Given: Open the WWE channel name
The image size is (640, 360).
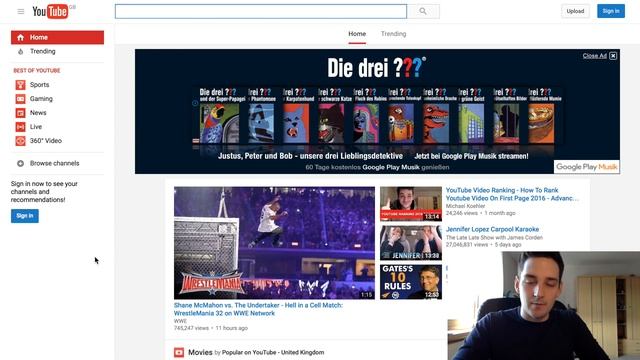Looking at the screenshot, I should tap(180, 321).
